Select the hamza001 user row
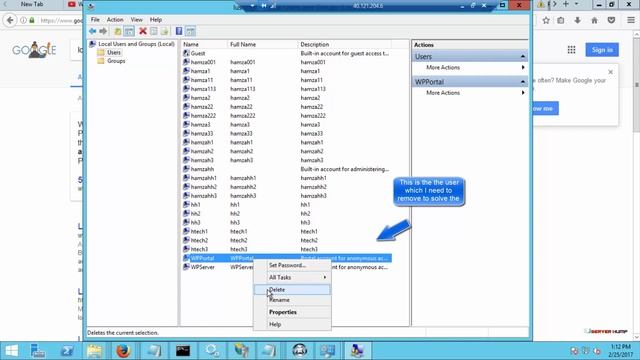 pyautogui.click(x=286, y=62)
